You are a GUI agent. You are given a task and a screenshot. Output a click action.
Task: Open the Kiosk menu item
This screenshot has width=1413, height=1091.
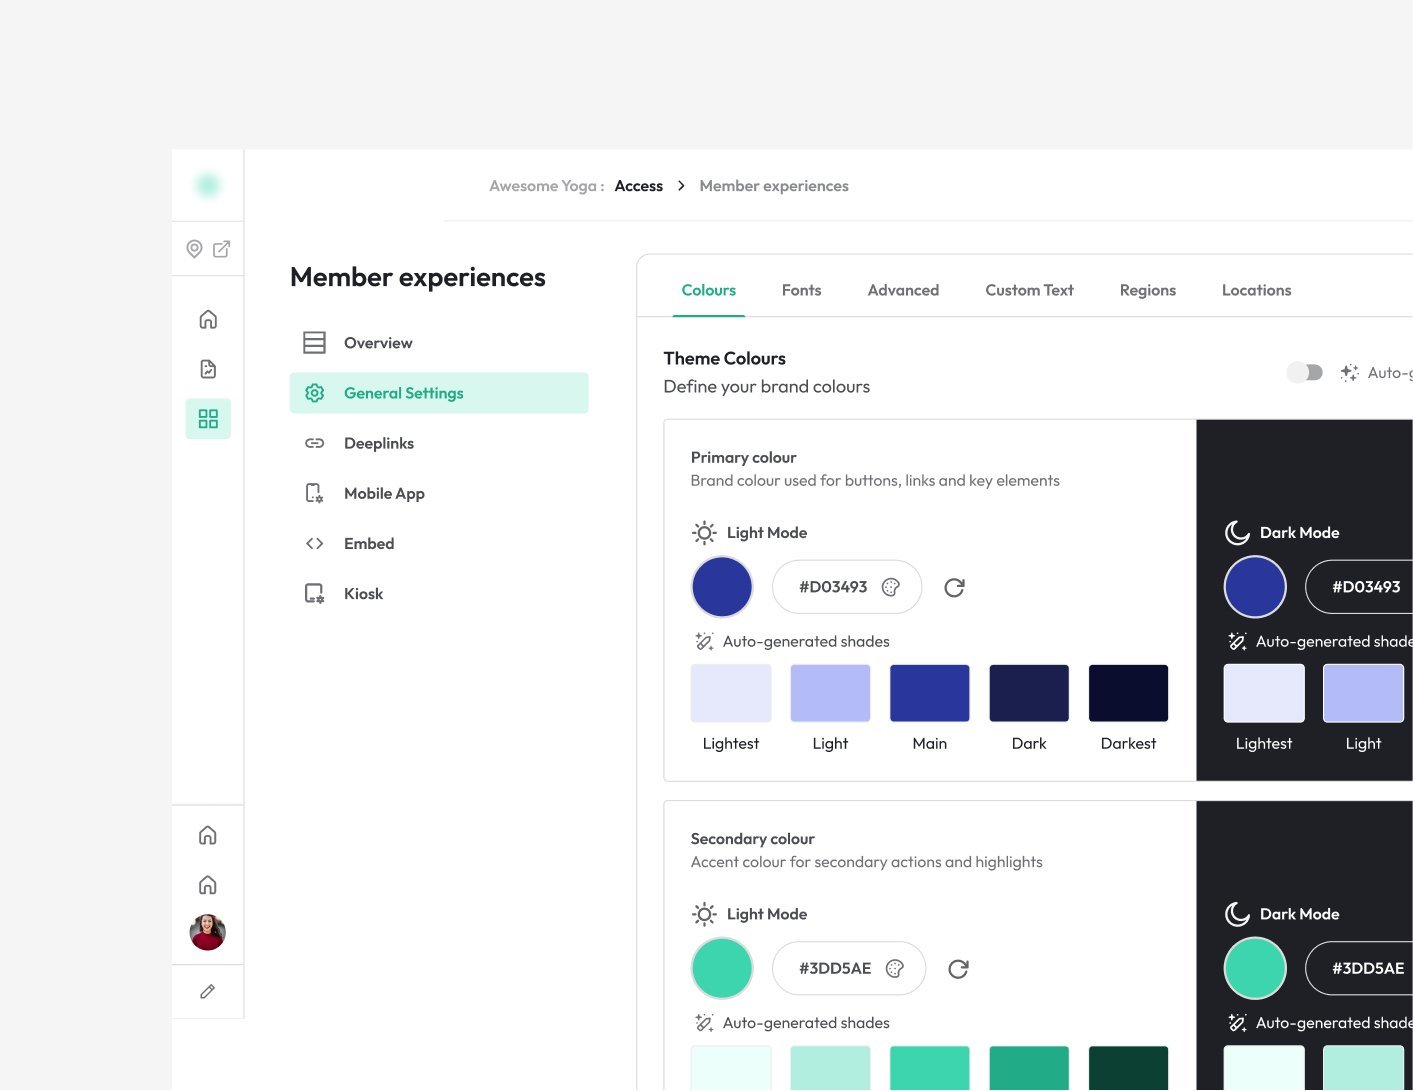click(x=439, y=594)
